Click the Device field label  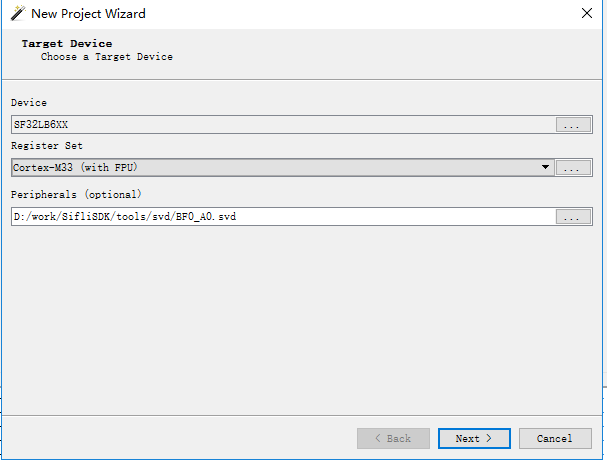click(x=29, y=103)
